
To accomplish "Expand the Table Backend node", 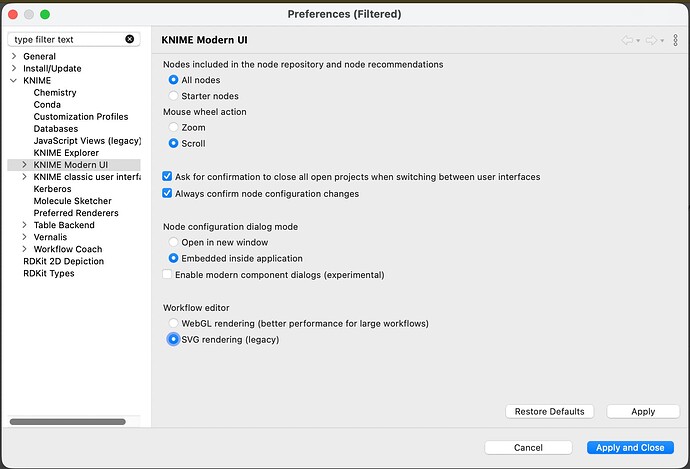I will pyautogui.click(x=25, y=225).
